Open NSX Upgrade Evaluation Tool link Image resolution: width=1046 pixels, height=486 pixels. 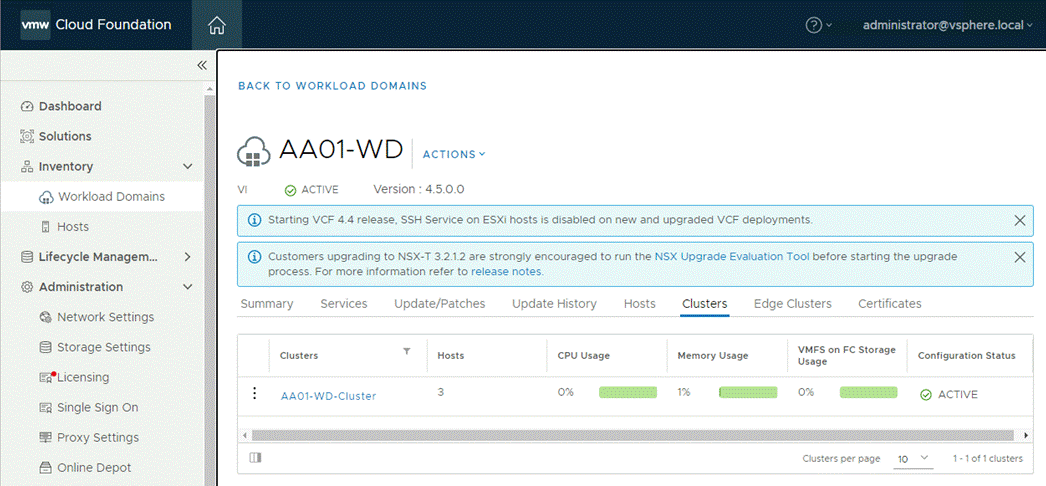[x=732, y=257]
